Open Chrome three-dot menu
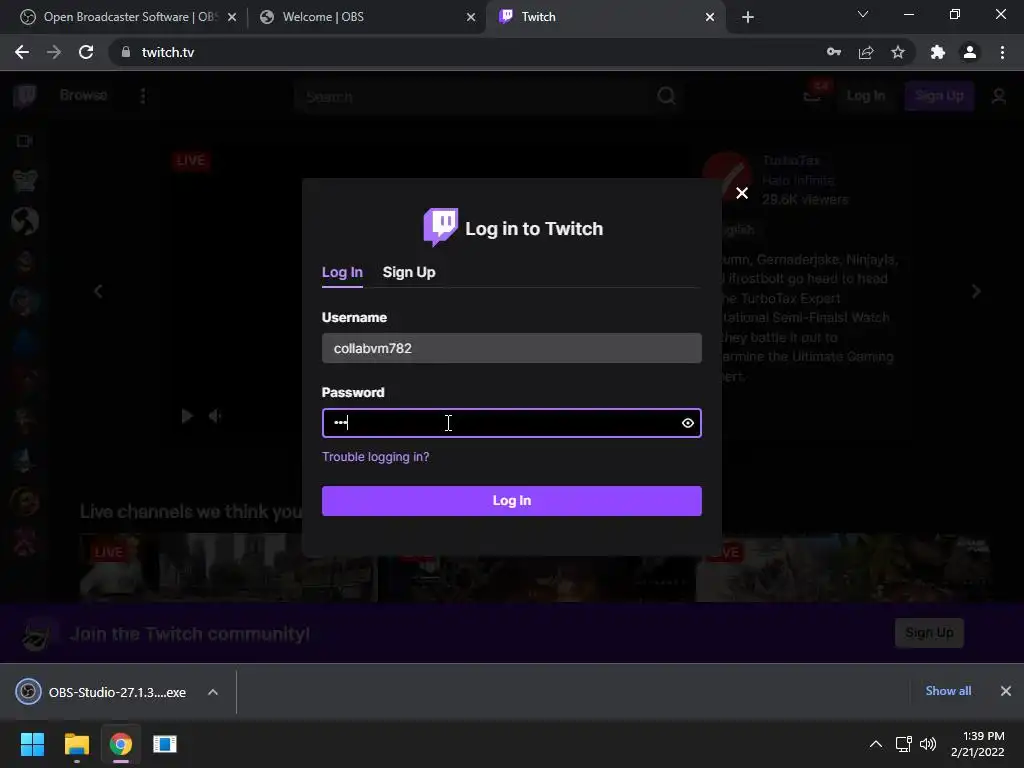This screenshot has height=768, width=1024. click(1002, 52)
